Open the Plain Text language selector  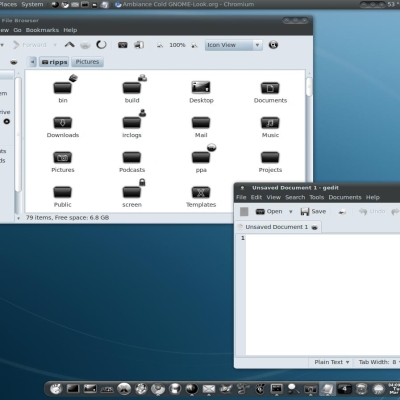pos(331,362)
